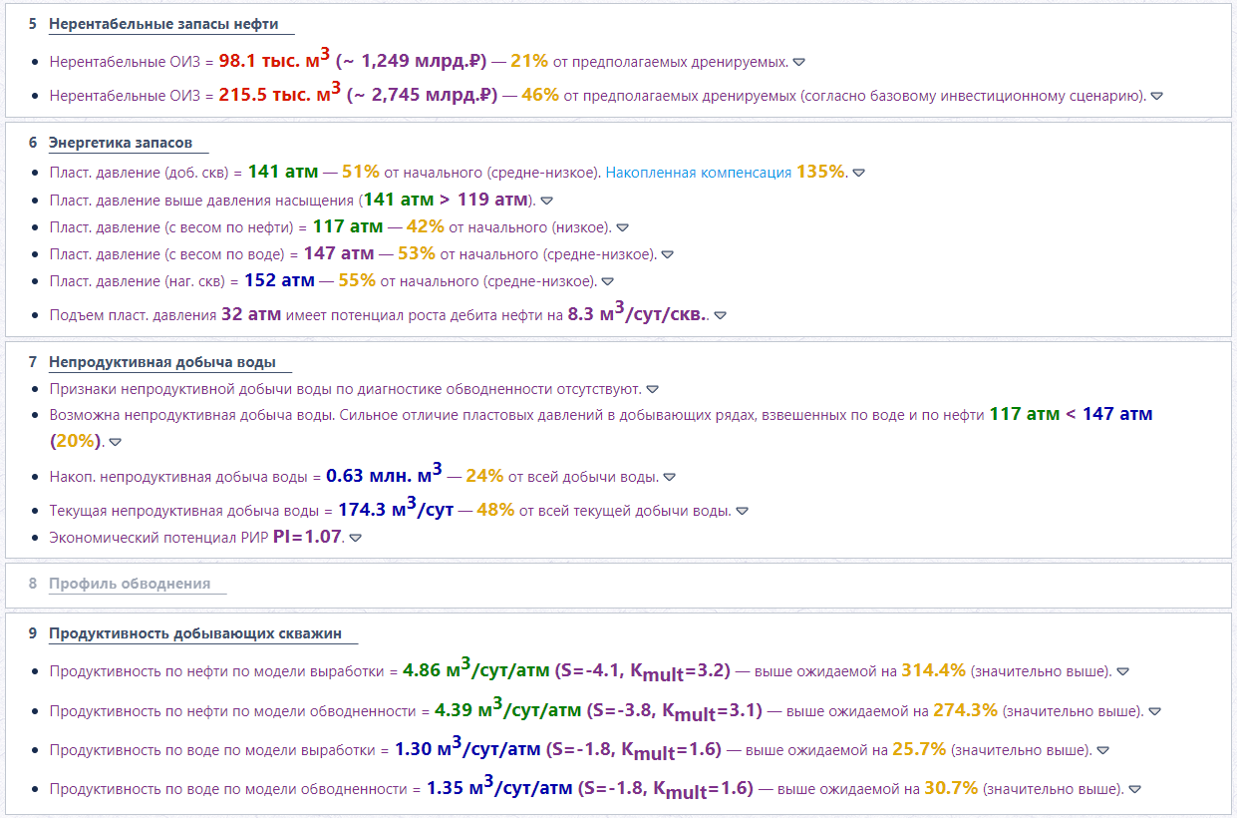The height and width of the screenshot is (818, 1237).
Task: Open section heading 'Нерентабельные запасы нефти'
Action: tap(164, 23)
